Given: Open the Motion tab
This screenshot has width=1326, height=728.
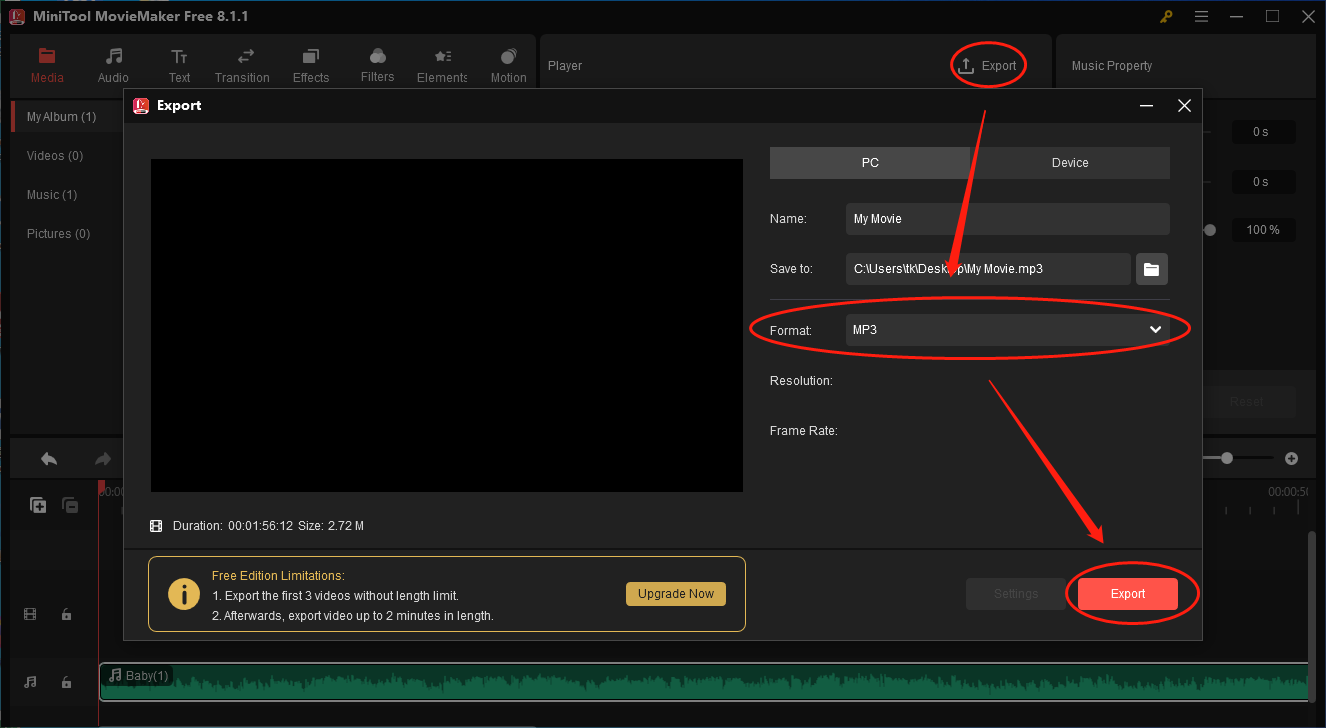Looking at the screenshot, I should point(508,66).
